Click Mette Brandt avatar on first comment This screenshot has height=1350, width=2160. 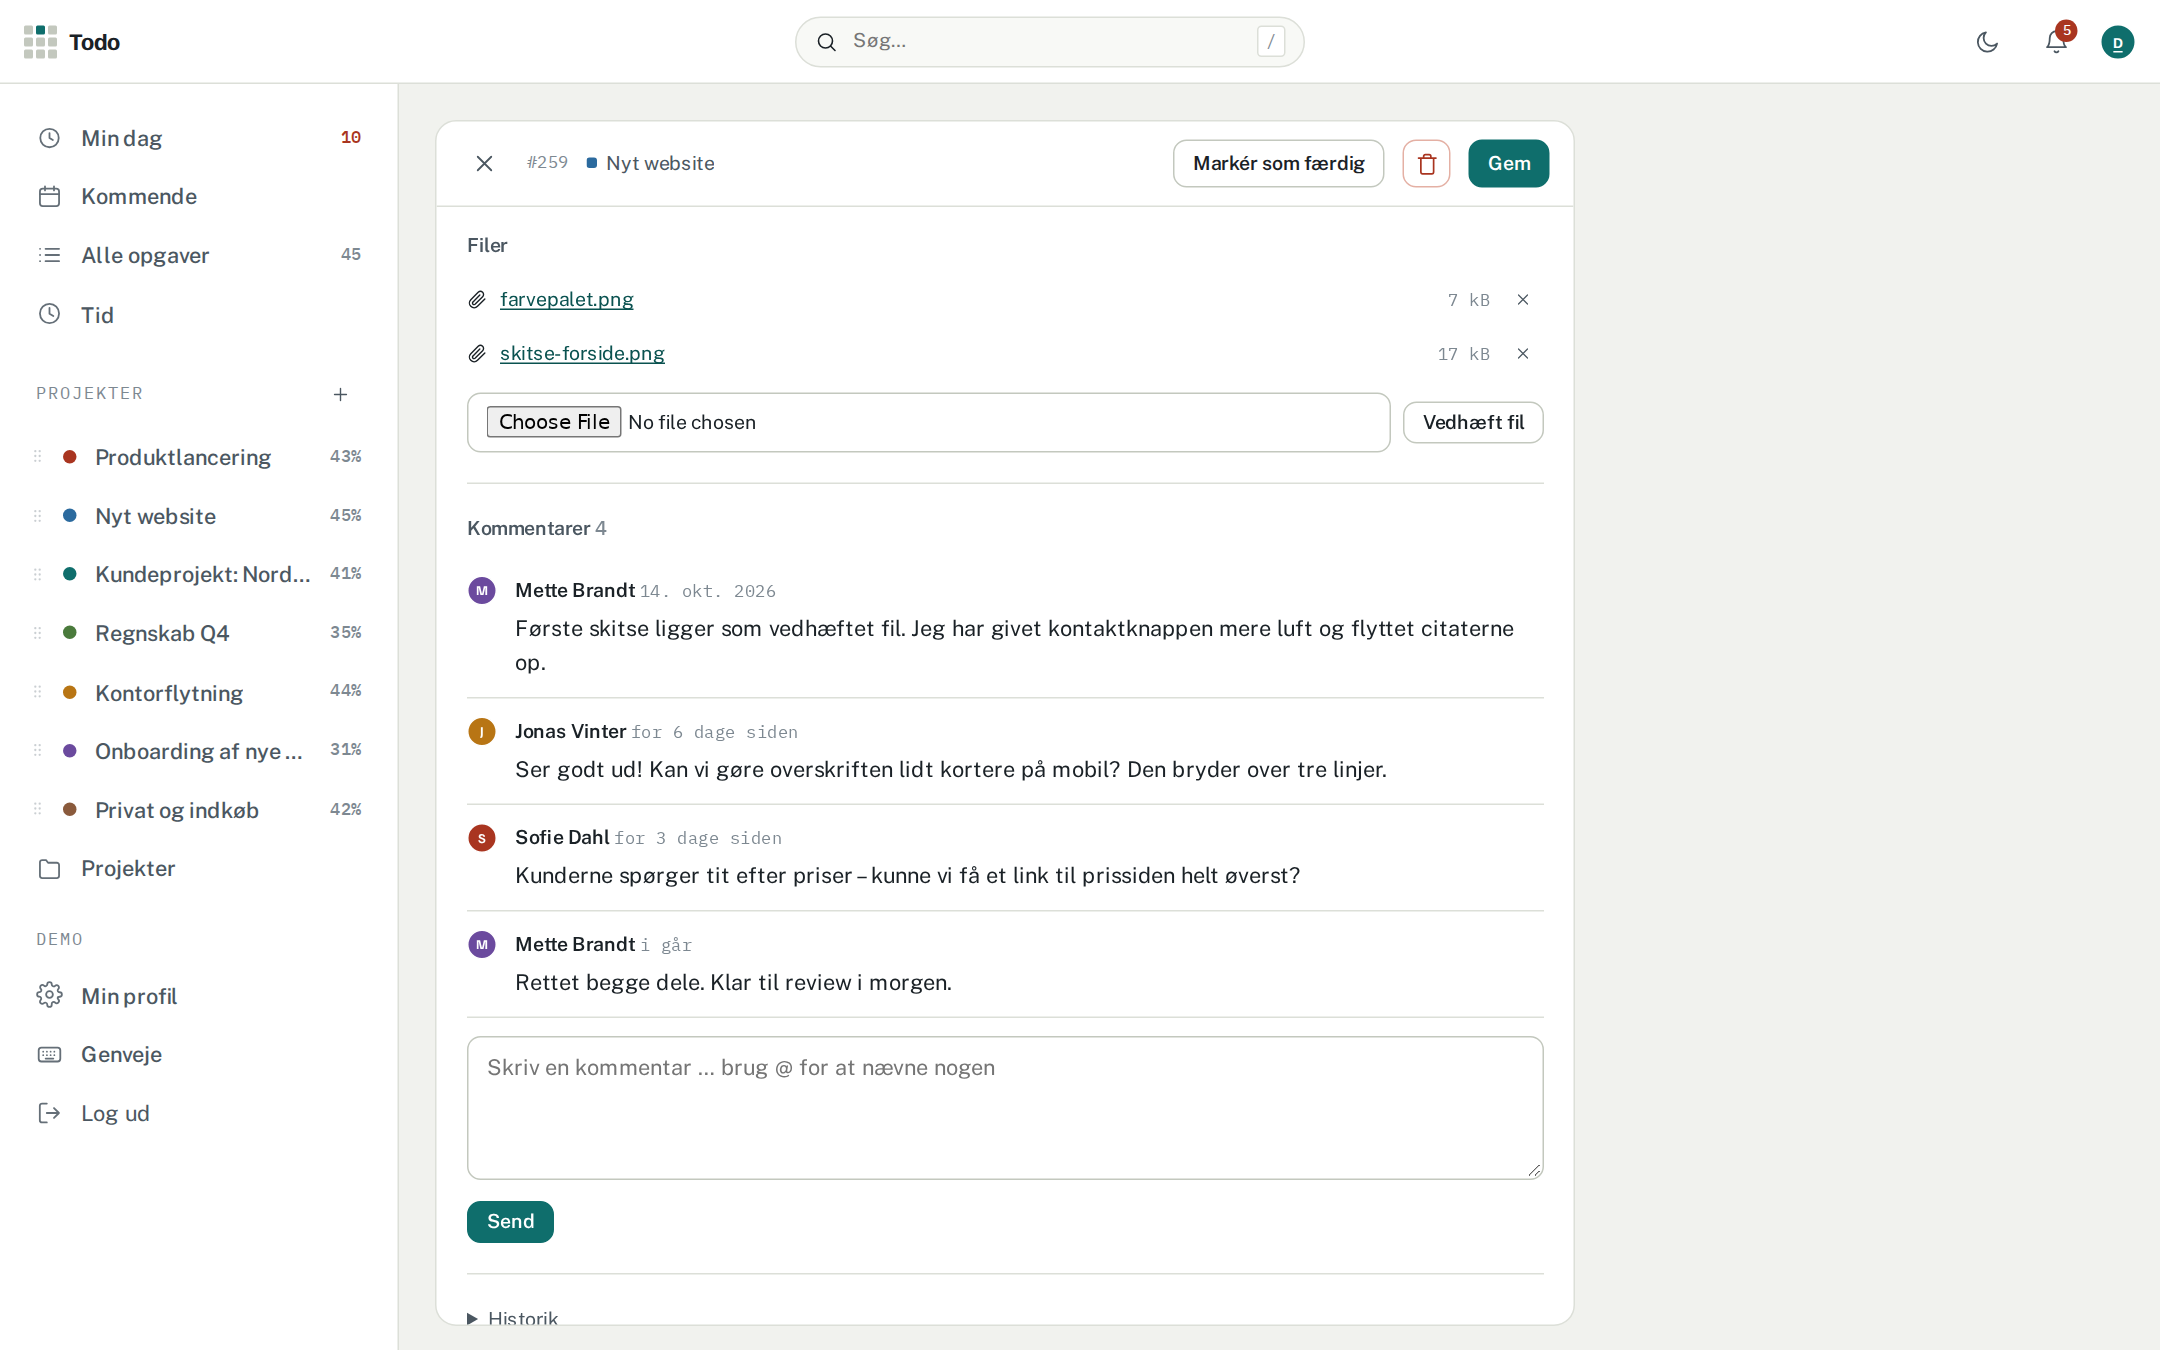coord(482,590)
